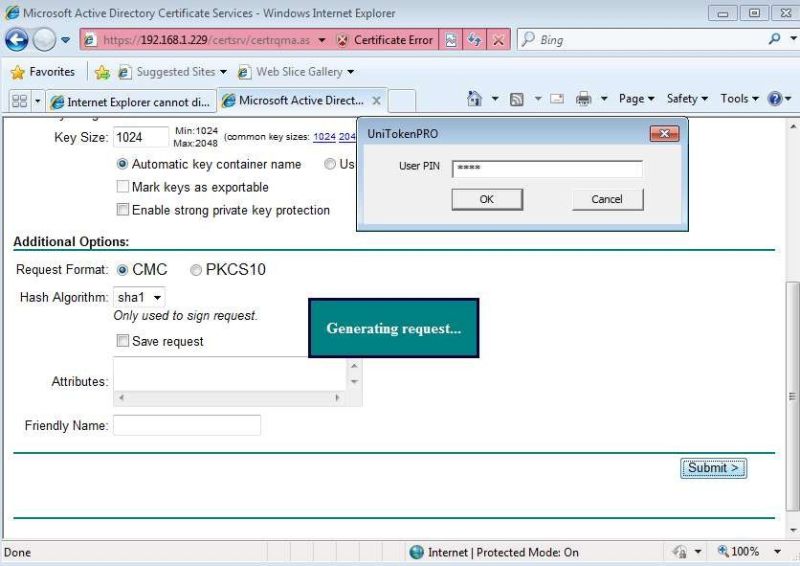This screenshot has height=566, width=800.
Task: Open the zoom level 100% dropdown
Action: click(777, 552)
